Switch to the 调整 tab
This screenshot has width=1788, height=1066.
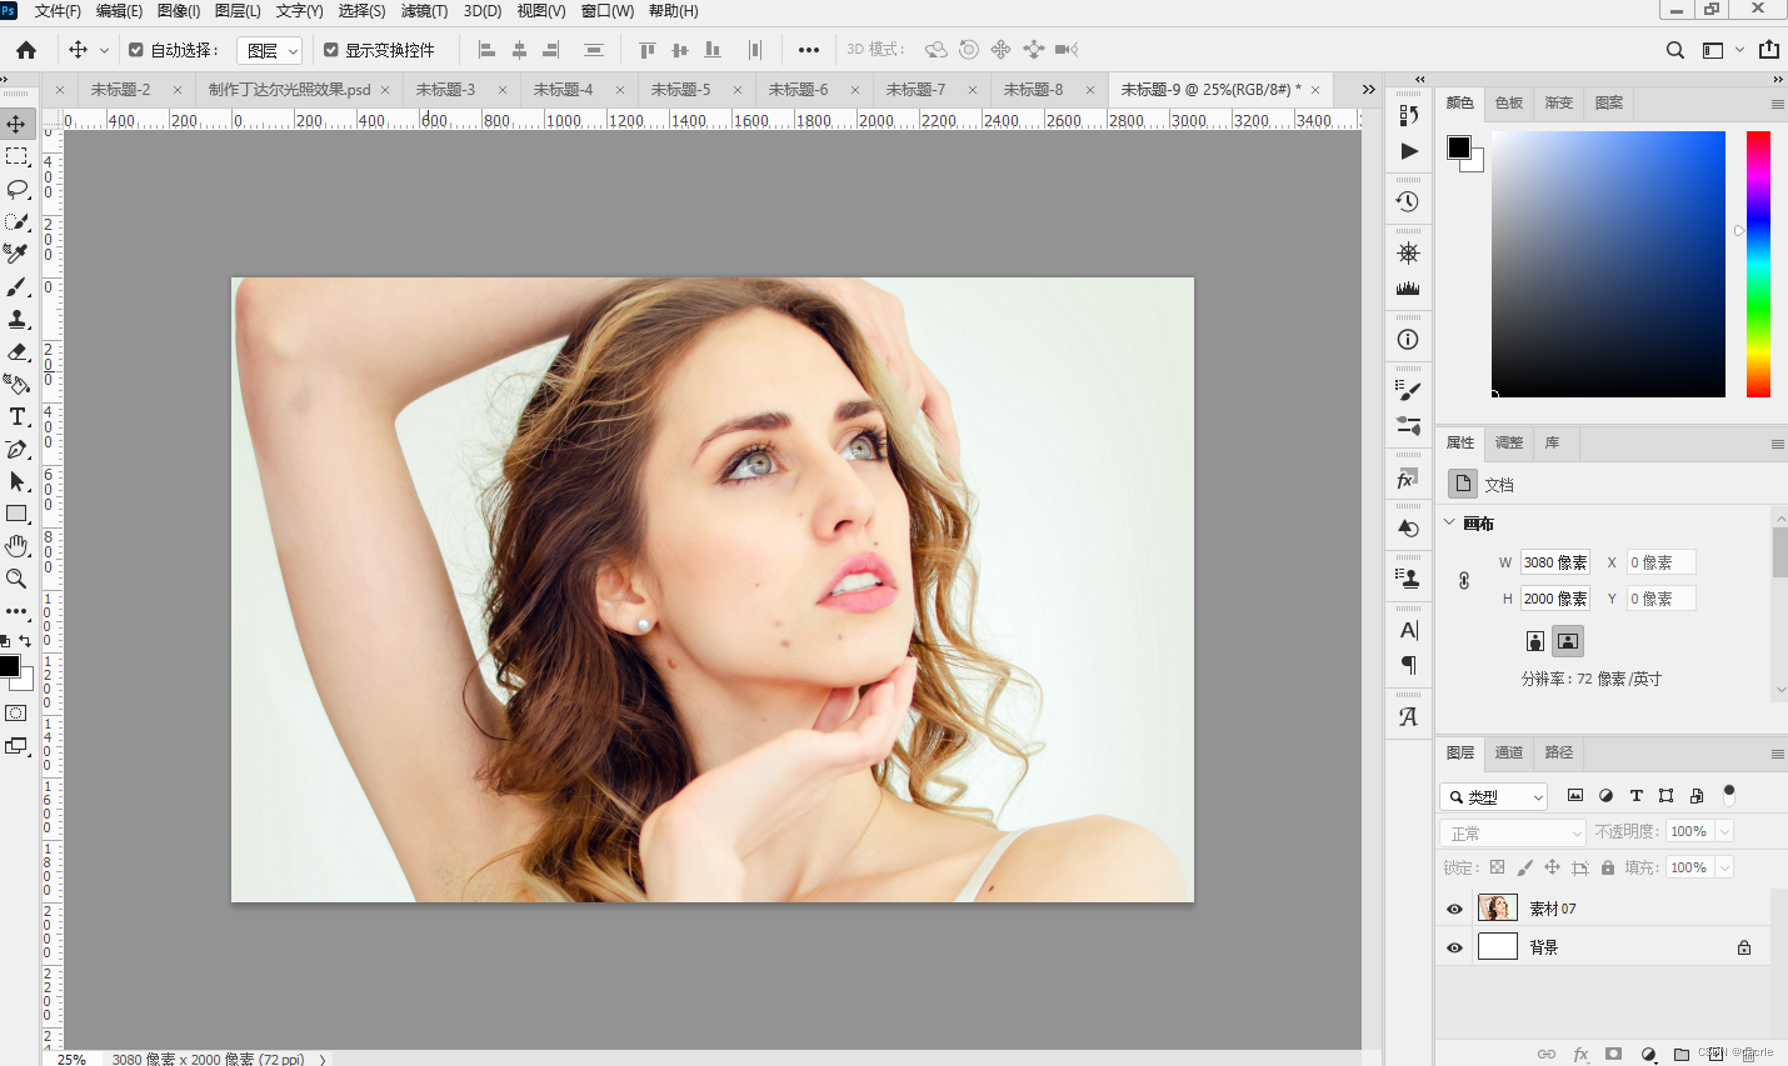tap(1509, 443)
